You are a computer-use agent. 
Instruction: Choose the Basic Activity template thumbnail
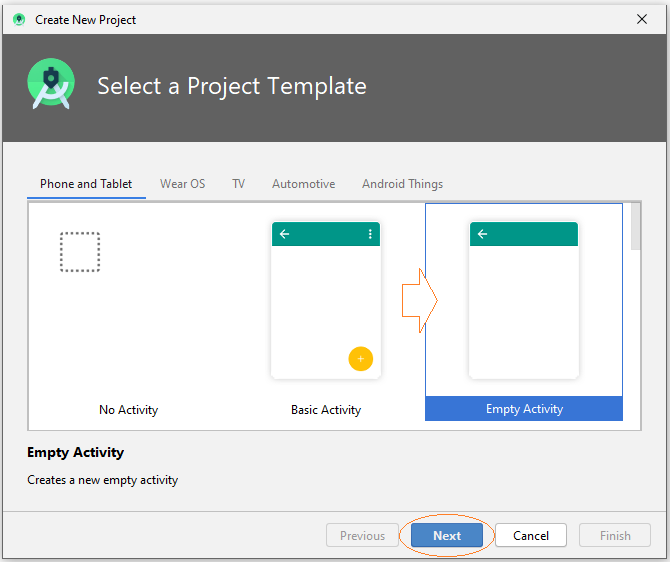[x=326, y=300]
